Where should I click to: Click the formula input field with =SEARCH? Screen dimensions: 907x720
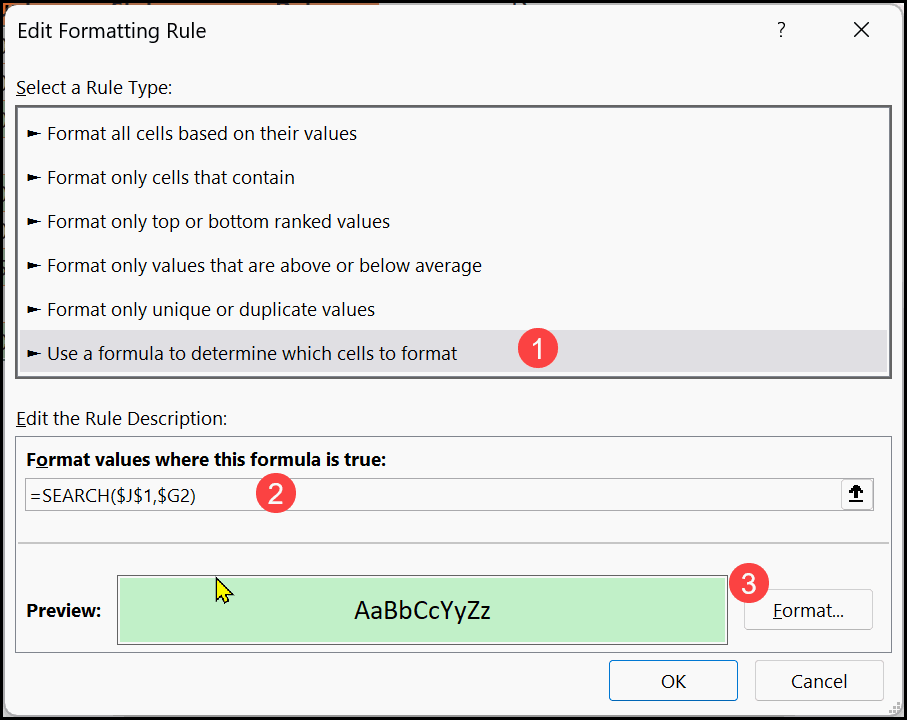(x=433, y=495)
